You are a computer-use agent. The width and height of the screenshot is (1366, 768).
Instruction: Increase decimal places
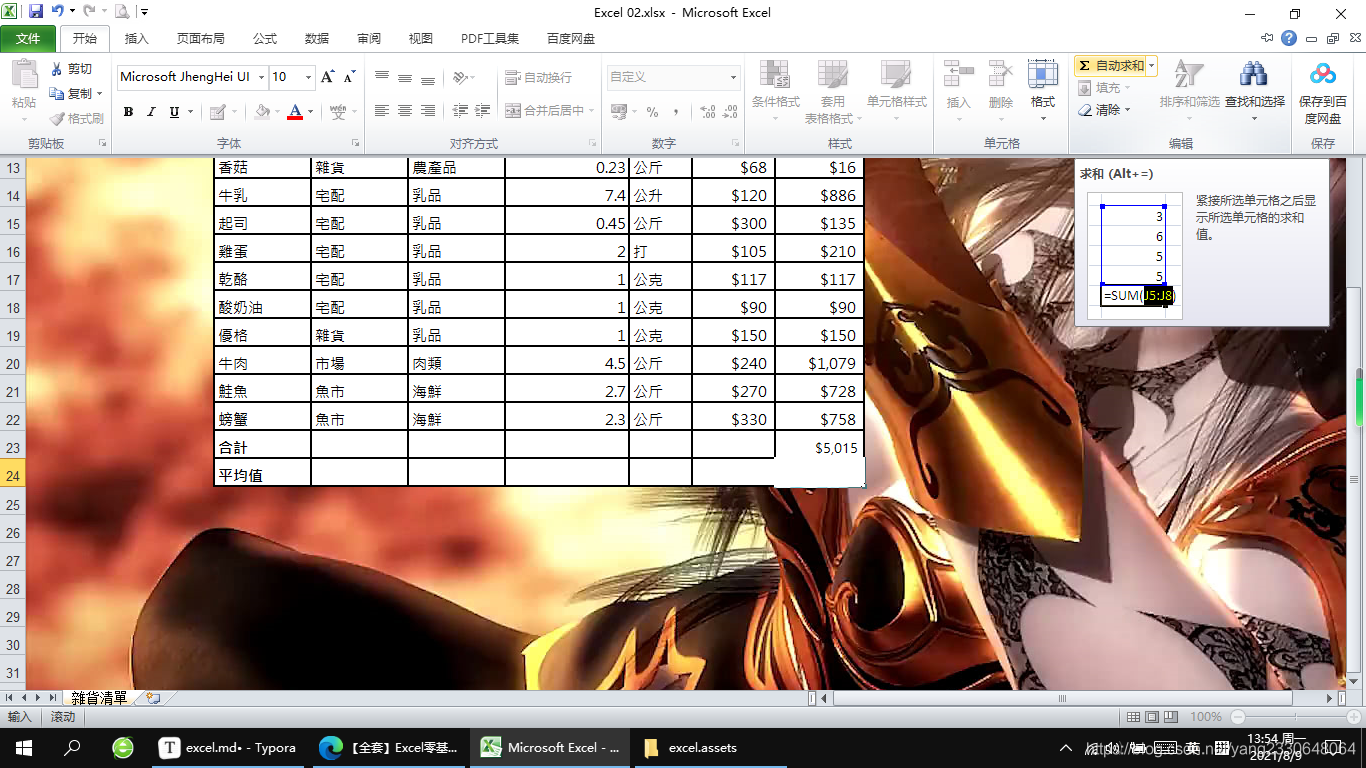[x=708, y=112]
